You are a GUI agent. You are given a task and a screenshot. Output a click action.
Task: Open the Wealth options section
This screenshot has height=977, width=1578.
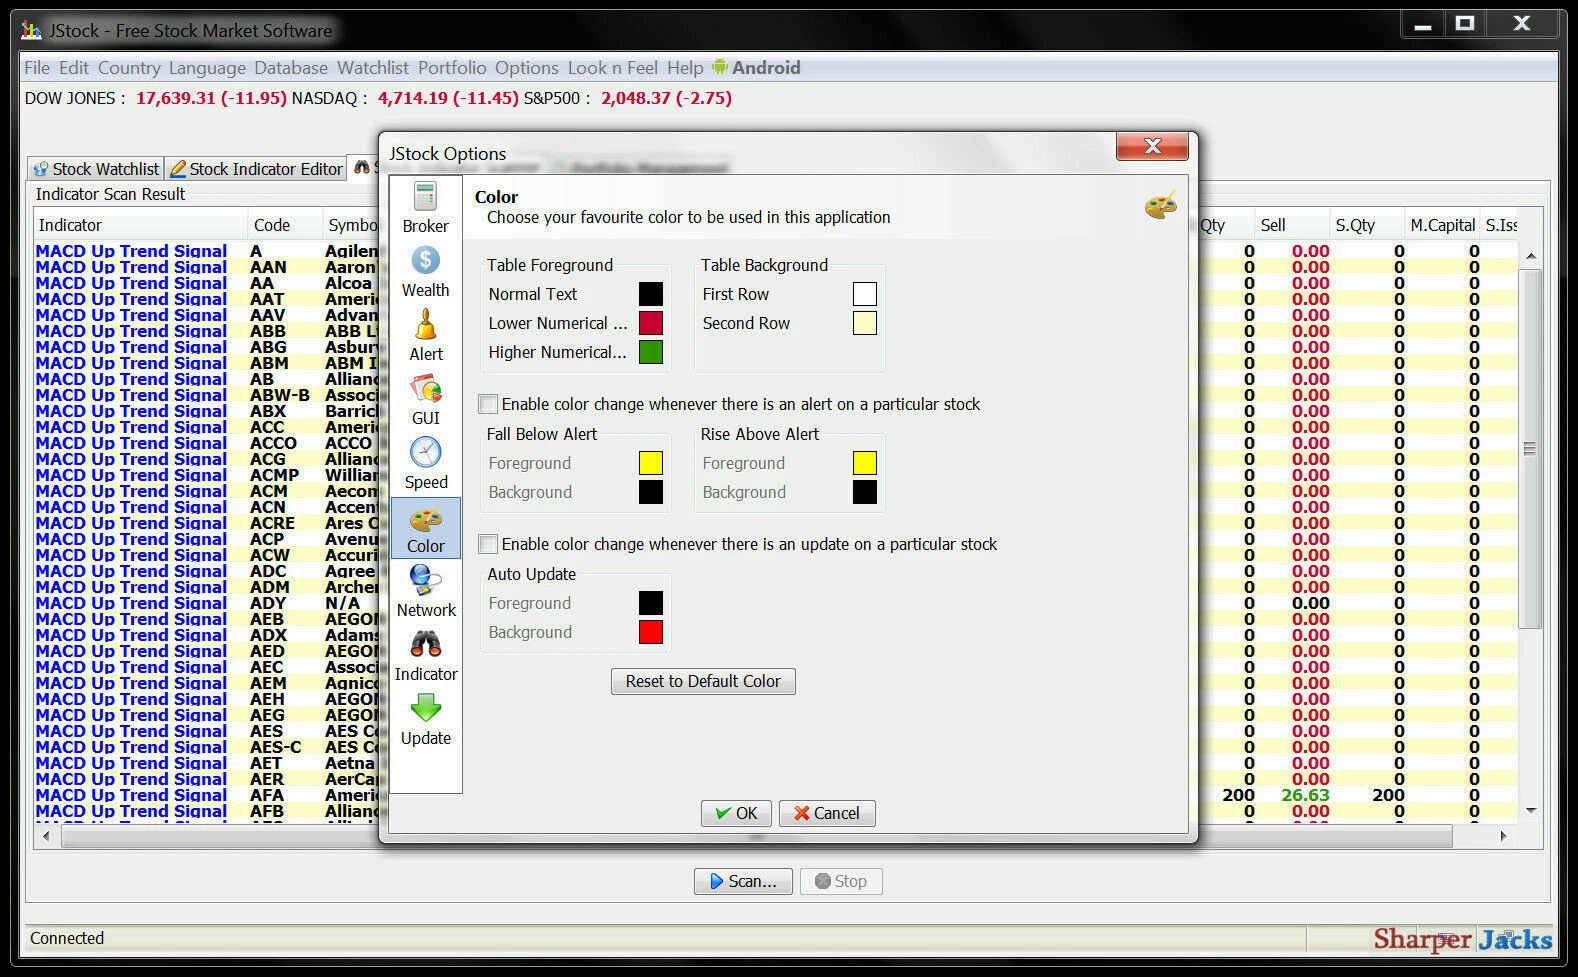(x=426, y=272)
